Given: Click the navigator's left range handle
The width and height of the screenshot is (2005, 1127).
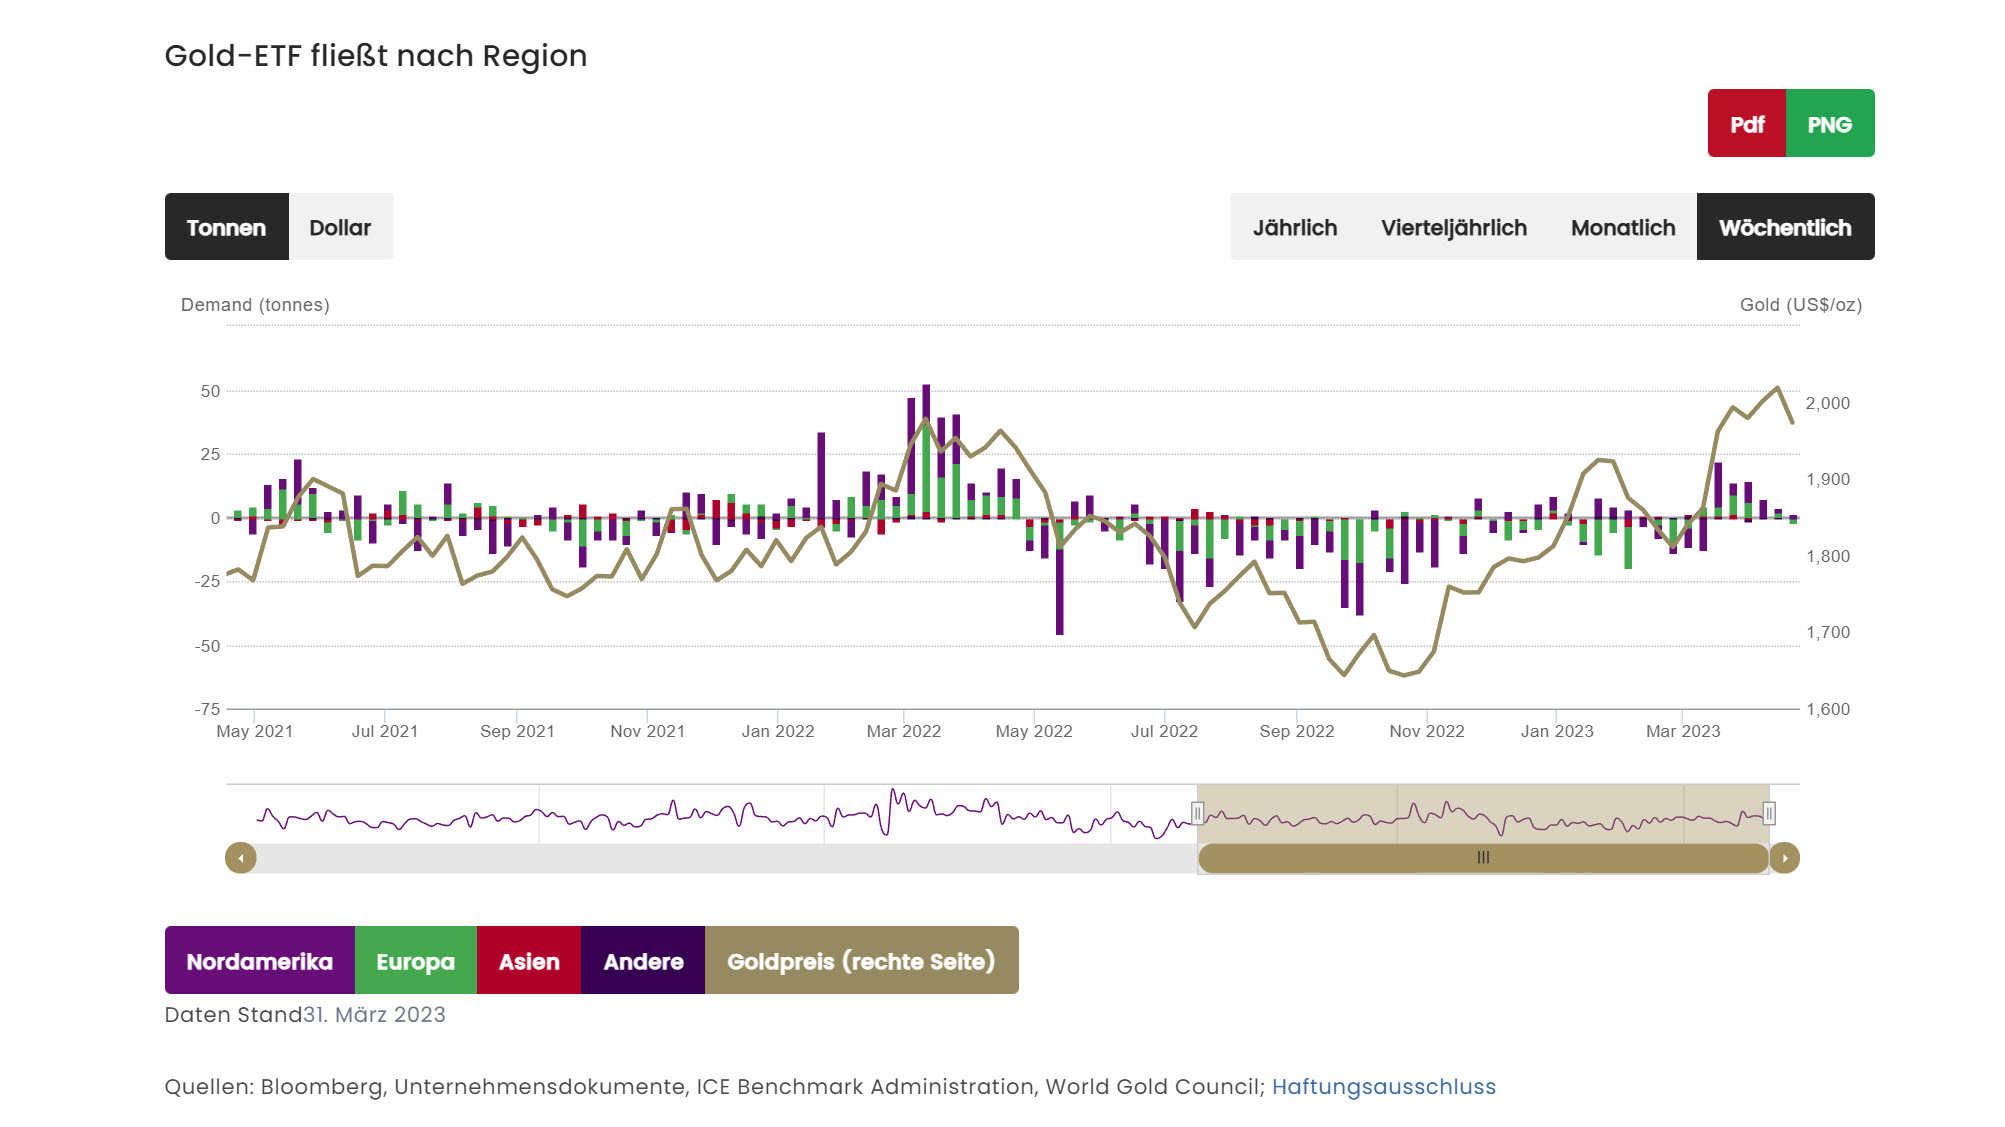Looking at the screenshot, I should coord(1197,813).
